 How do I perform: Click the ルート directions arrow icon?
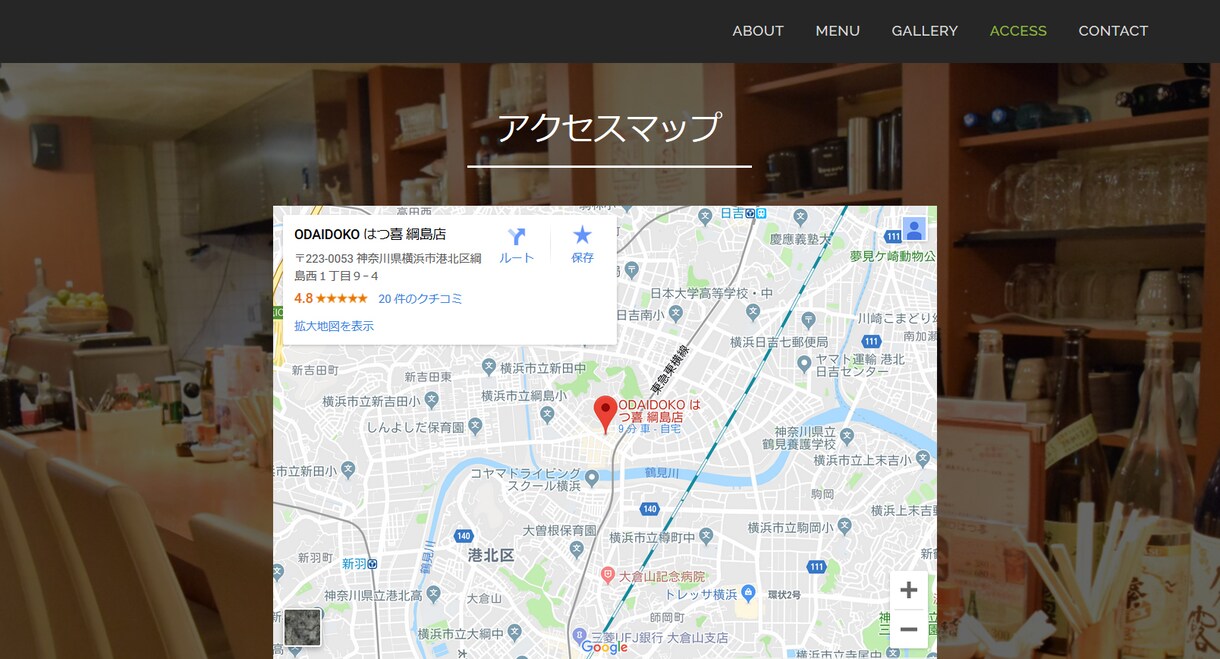(517, 237)
